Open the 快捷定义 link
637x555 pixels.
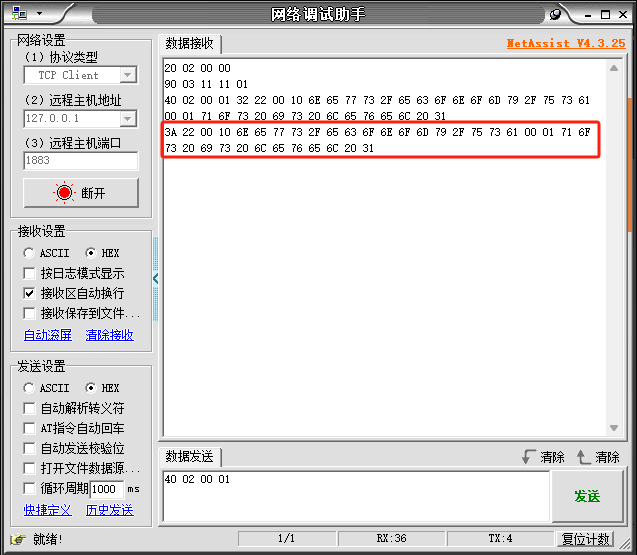coord(48,510)
